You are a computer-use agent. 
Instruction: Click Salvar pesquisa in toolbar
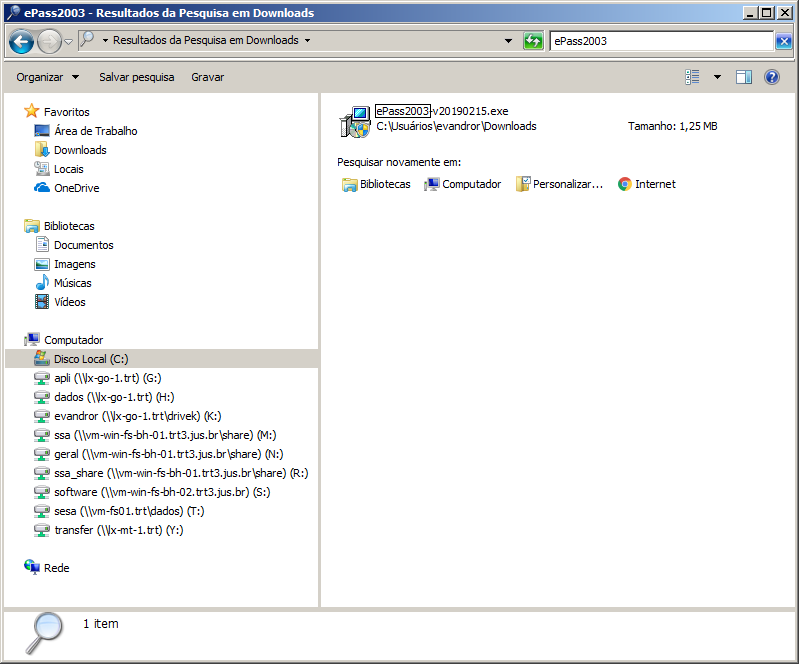pyautogui.click(x=137, y=77)
